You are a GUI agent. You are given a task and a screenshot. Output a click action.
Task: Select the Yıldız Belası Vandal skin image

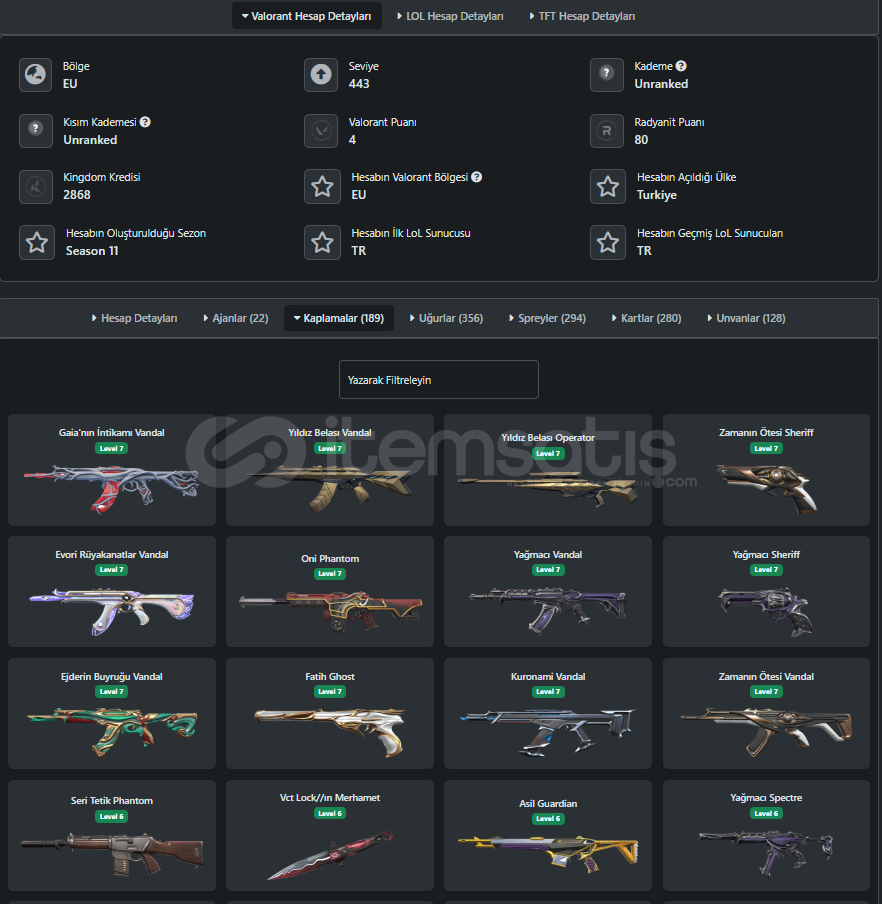(330, 488)
